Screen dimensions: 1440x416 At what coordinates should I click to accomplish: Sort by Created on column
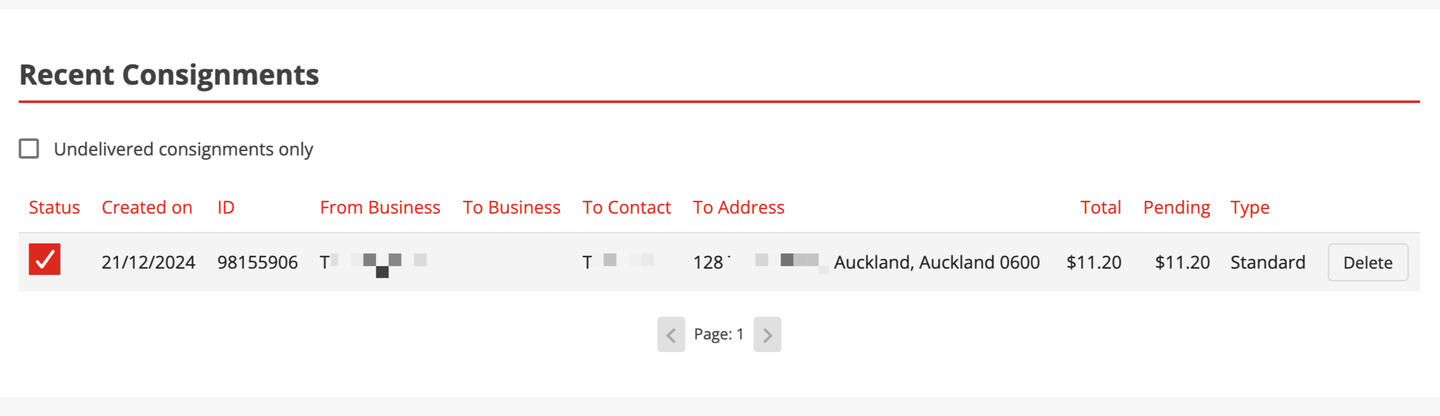[x=147, y=208]
